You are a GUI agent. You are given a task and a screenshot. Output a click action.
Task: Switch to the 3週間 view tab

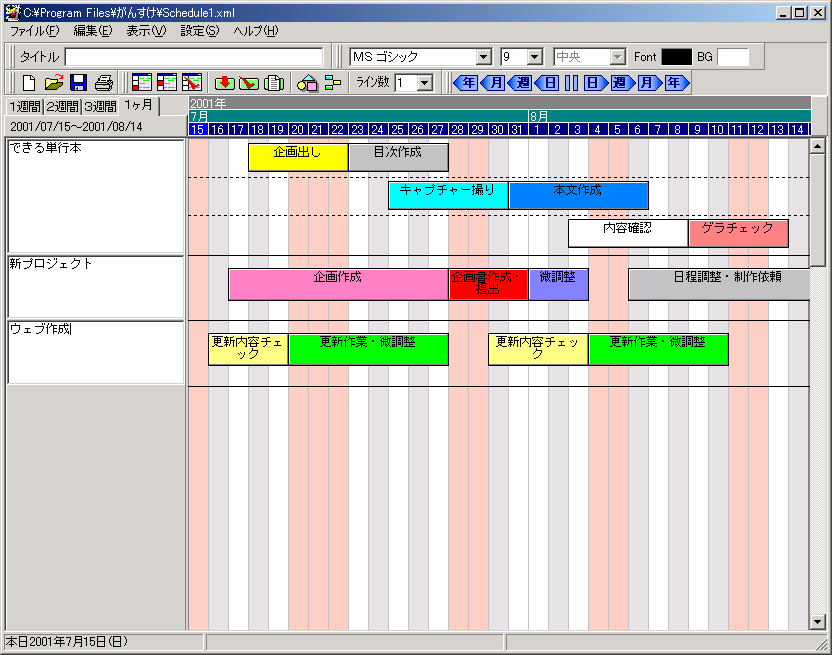(x=100, y=107)
